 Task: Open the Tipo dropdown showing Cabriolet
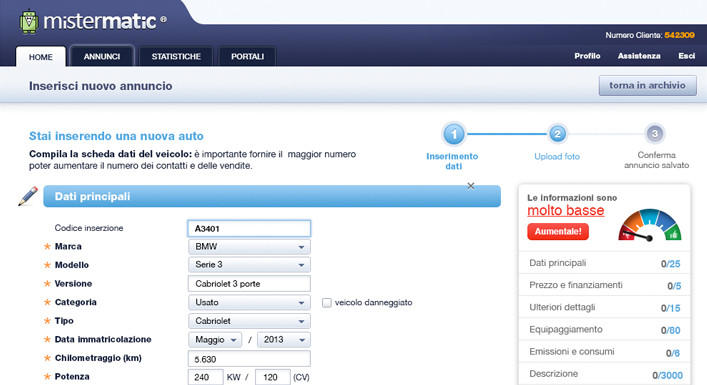point(249,321)
